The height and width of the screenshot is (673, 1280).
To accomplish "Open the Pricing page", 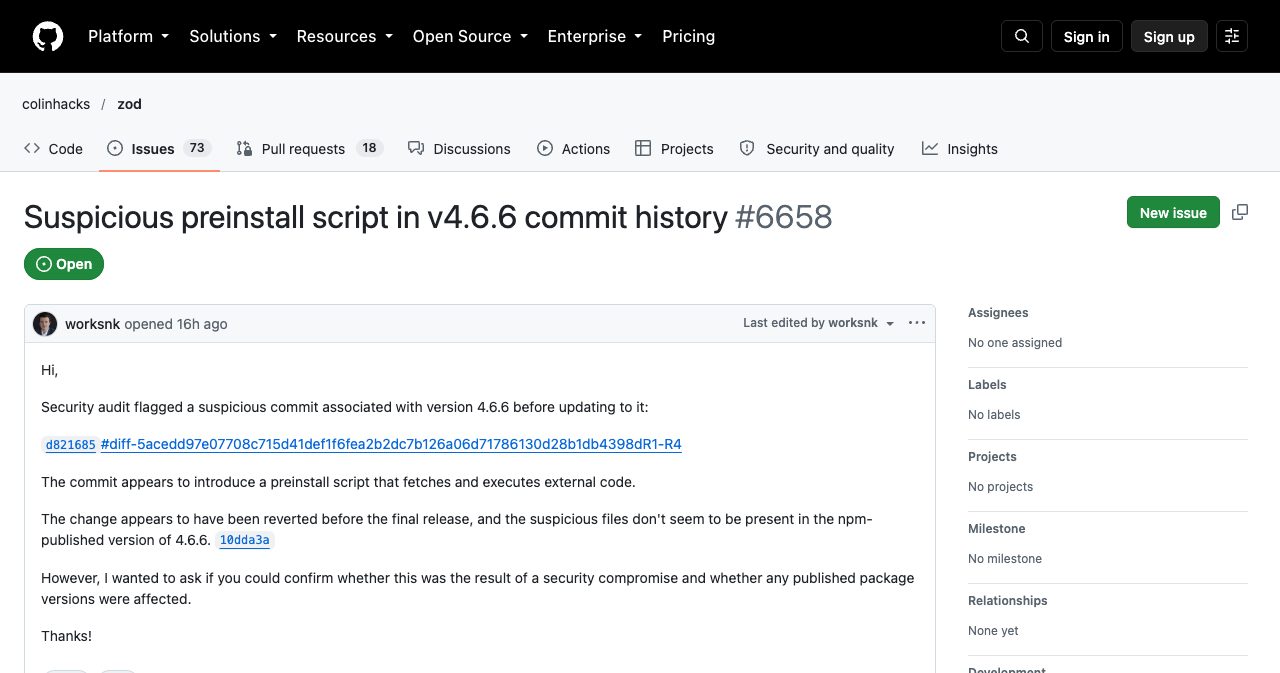I will 689,36.
